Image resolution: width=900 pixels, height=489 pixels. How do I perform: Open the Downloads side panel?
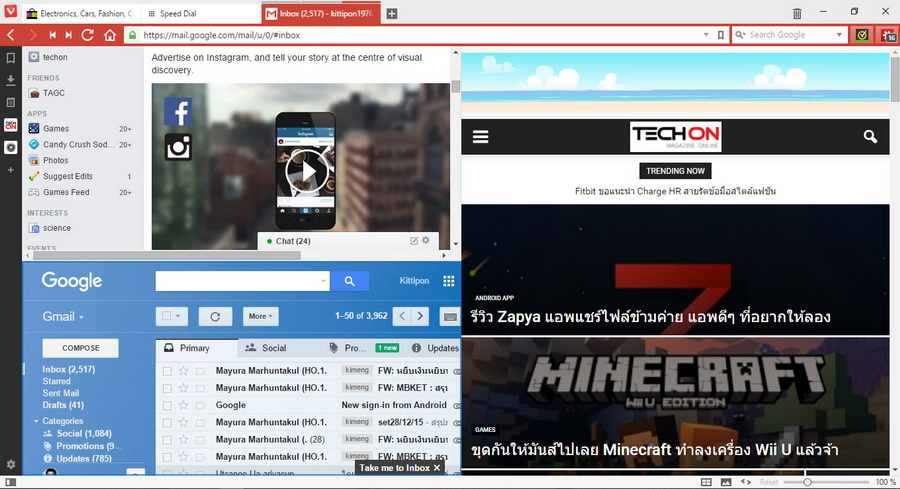(10, 80)
